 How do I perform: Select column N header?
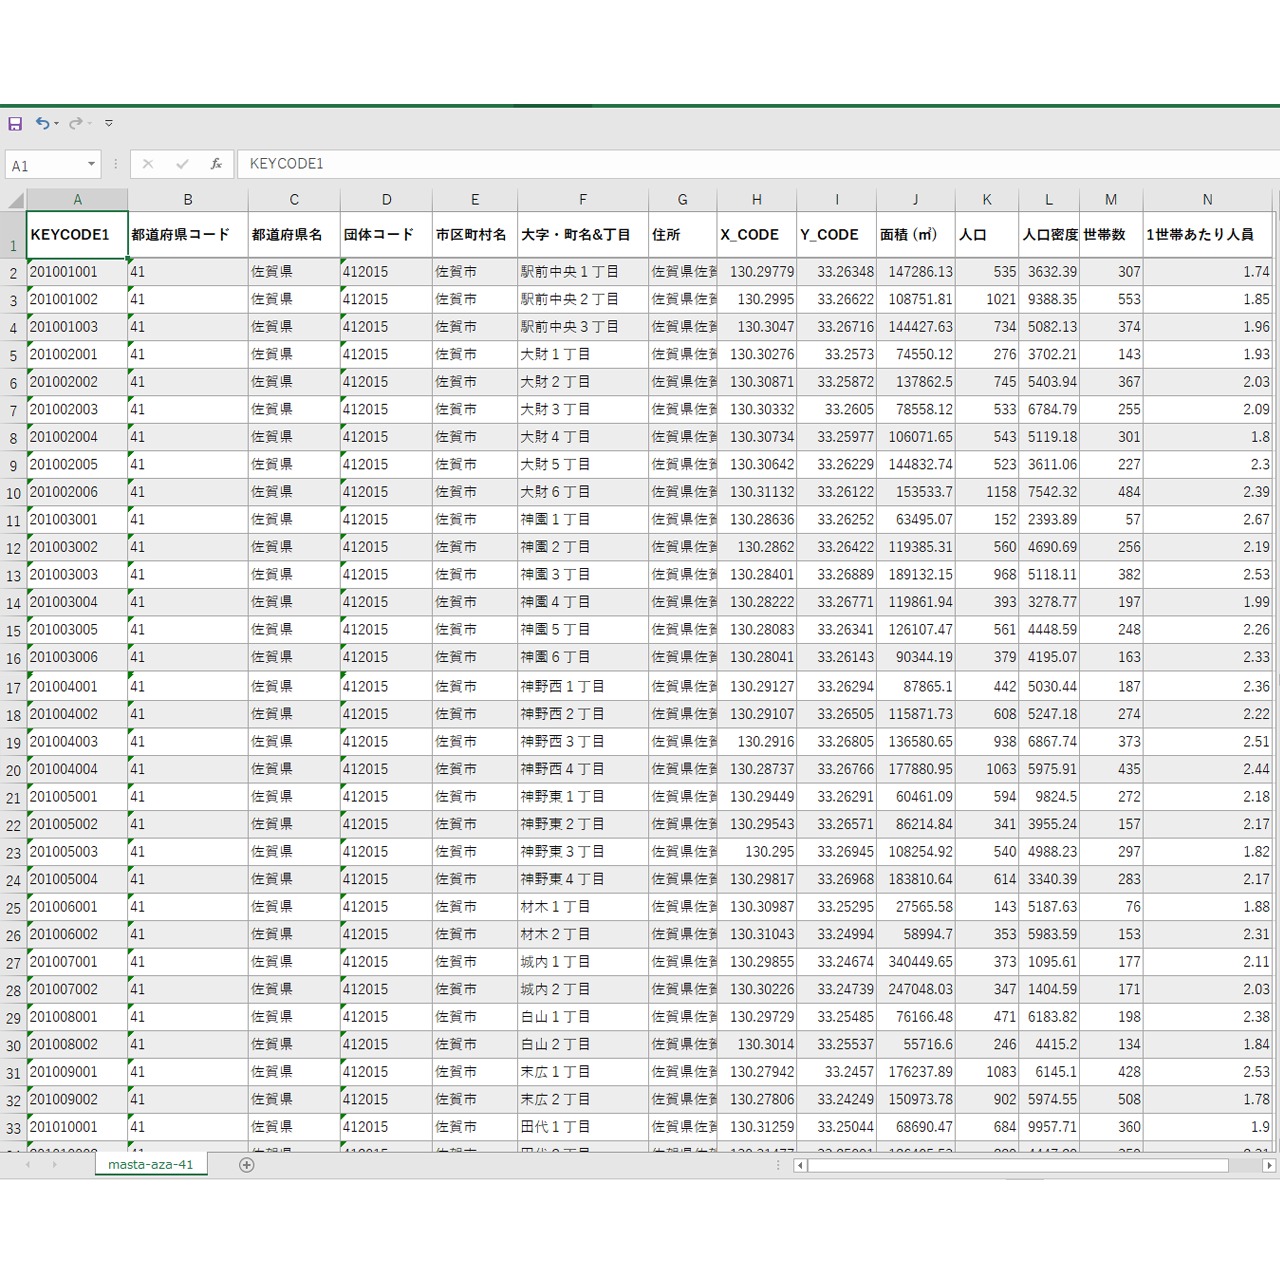point(1207,200)
